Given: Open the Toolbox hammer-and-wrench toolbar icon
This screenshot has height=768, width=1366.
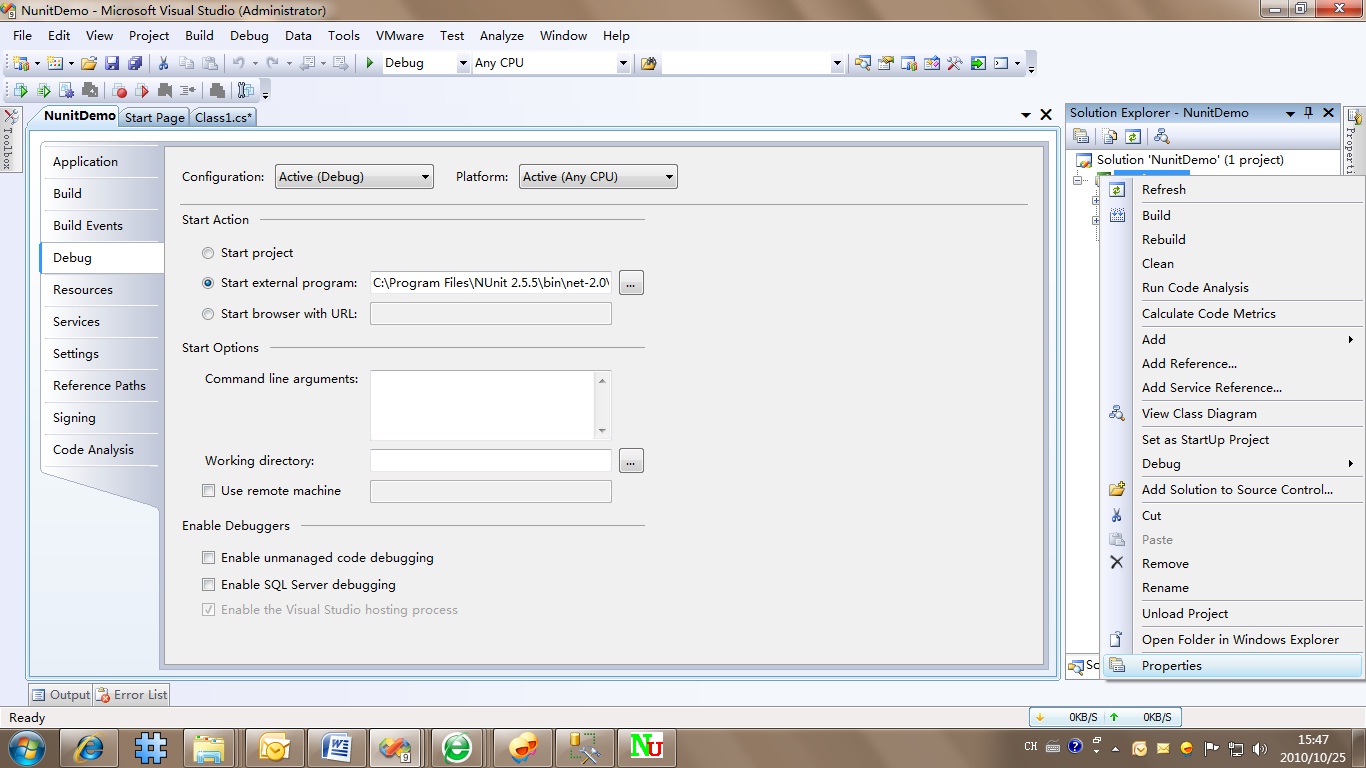Looking at the screenshot, I should coord(955,63).
